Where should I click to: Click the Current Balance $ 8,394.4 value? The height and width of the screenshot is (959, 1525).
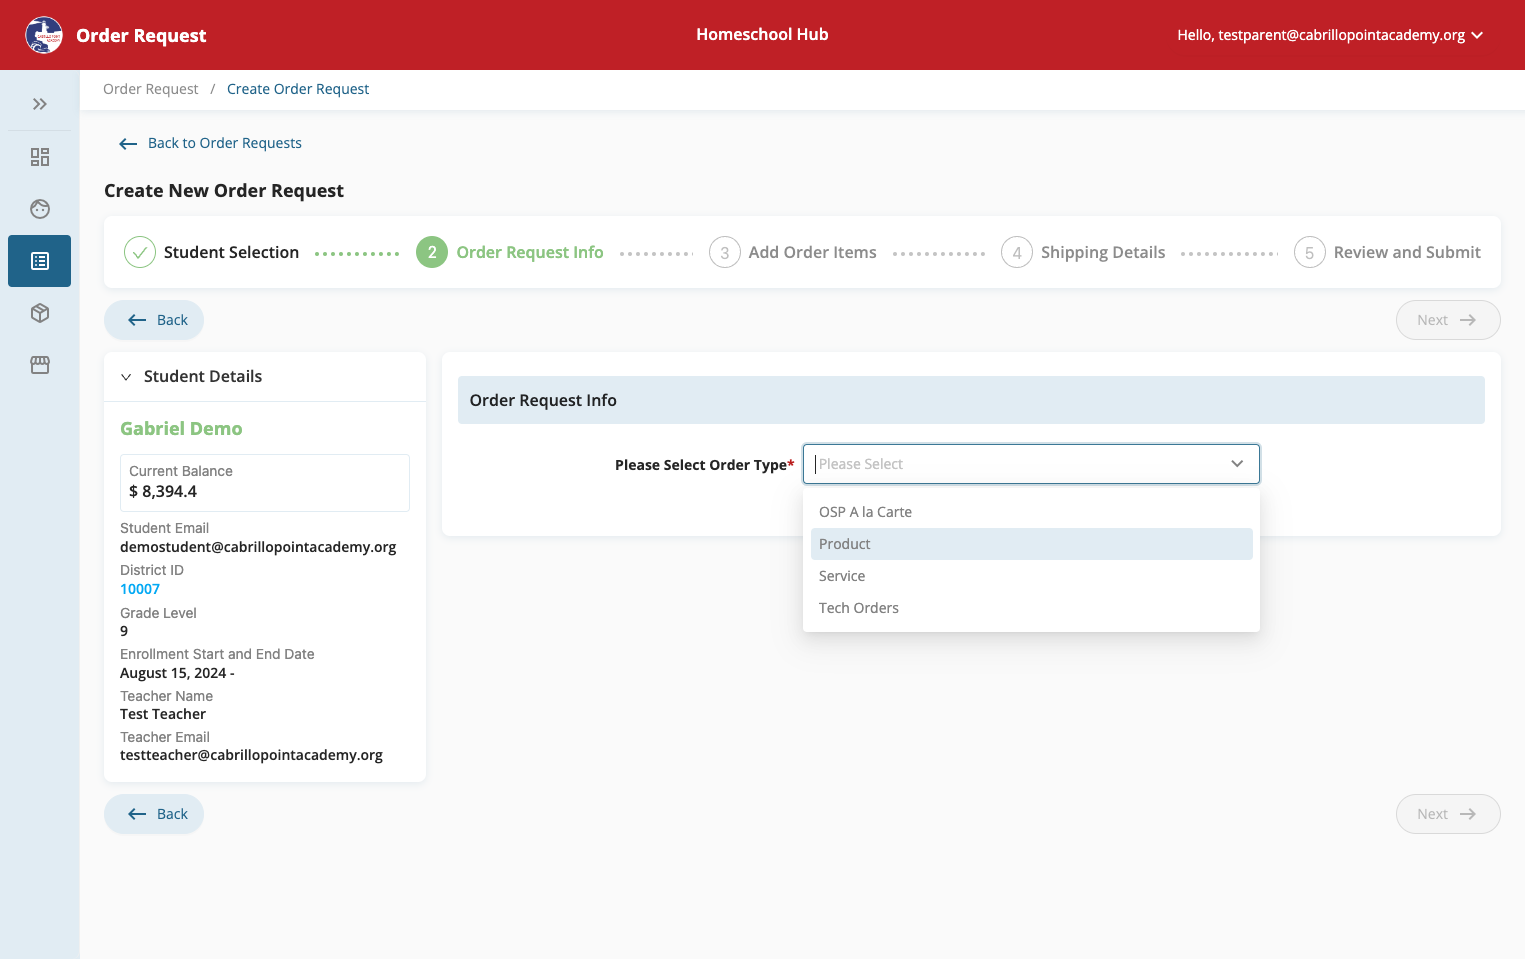click(x=163, y=491)
